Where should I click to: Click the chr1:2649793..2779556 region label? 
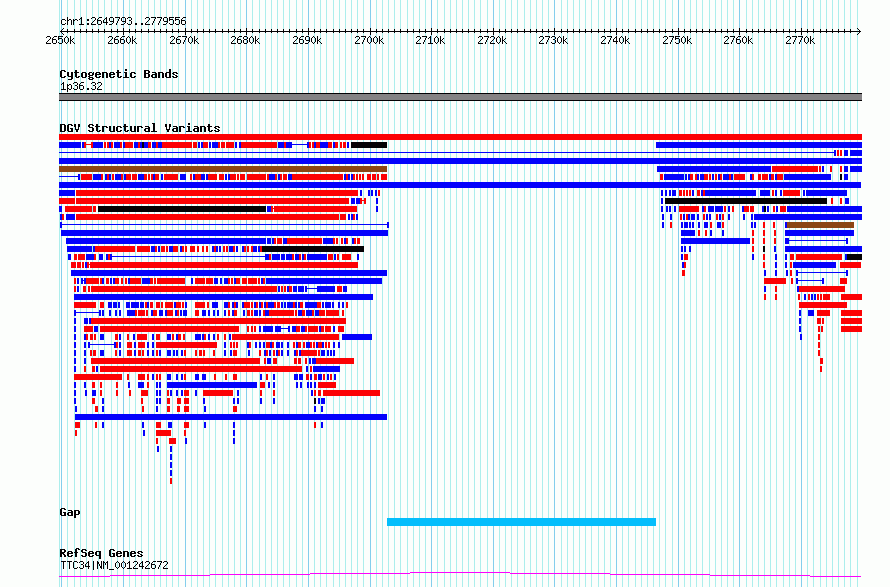(x=123, y=21)
